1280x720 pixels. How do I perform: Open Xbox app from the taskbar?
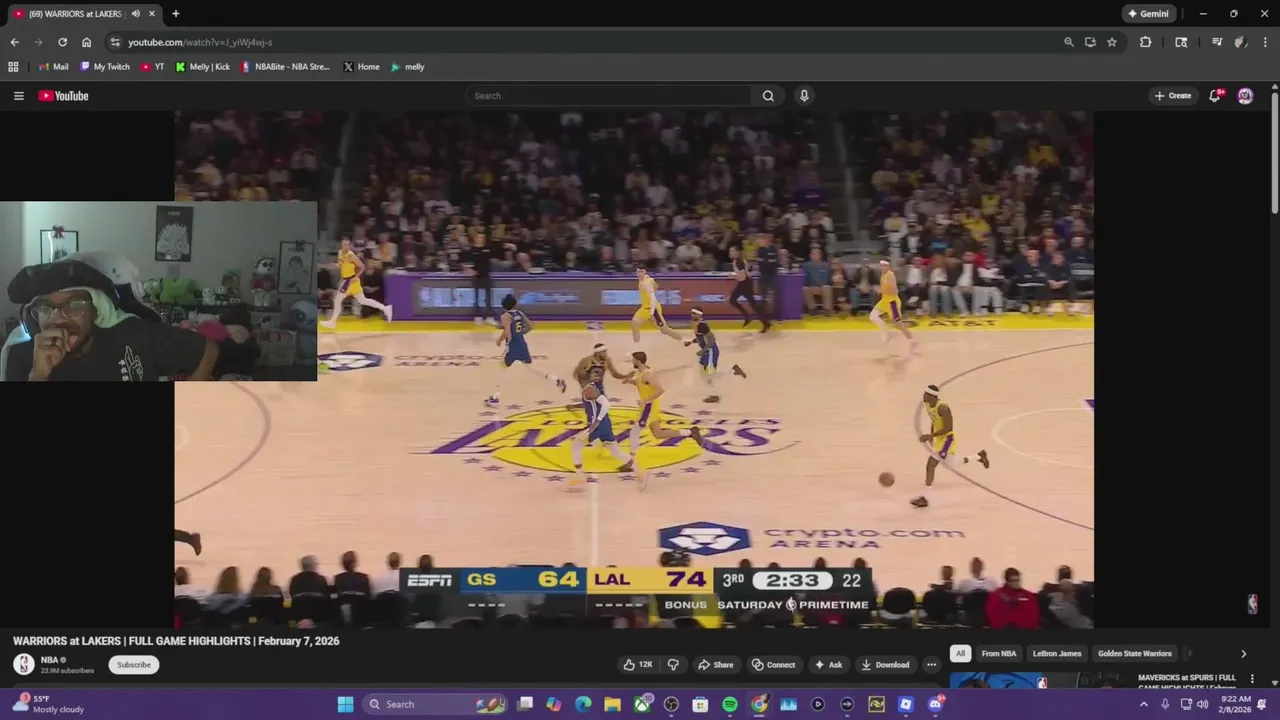click(x=642, y=704)
